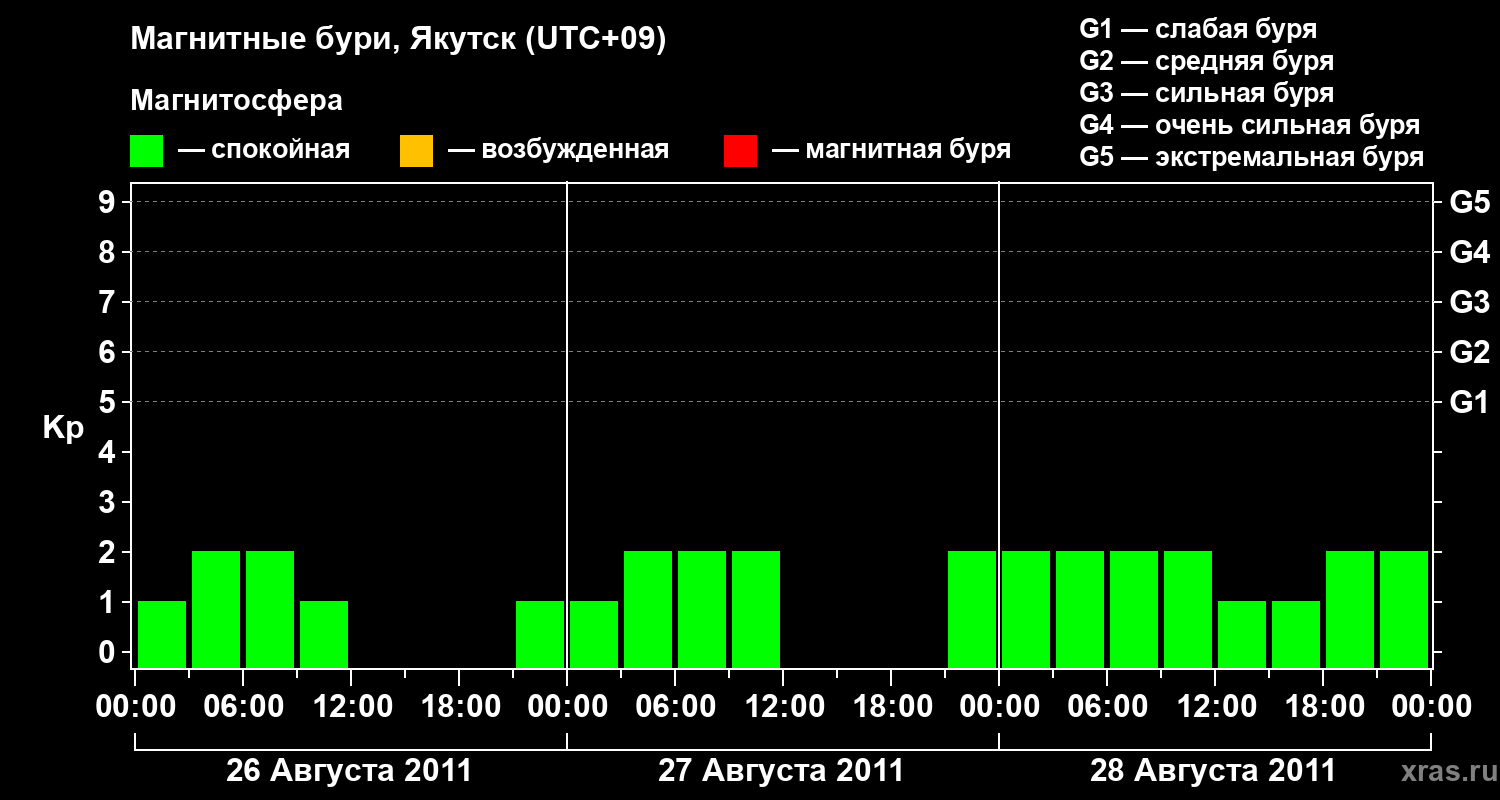The image size is (1500, 800).
Task: Click the G3 label on the right axis
Action: (x=1470, y=303)
